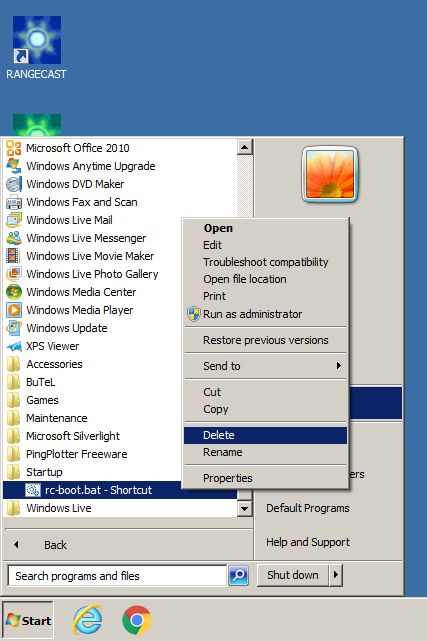
Task: Open the Shut down options arrow
Action: click(336, 575)
